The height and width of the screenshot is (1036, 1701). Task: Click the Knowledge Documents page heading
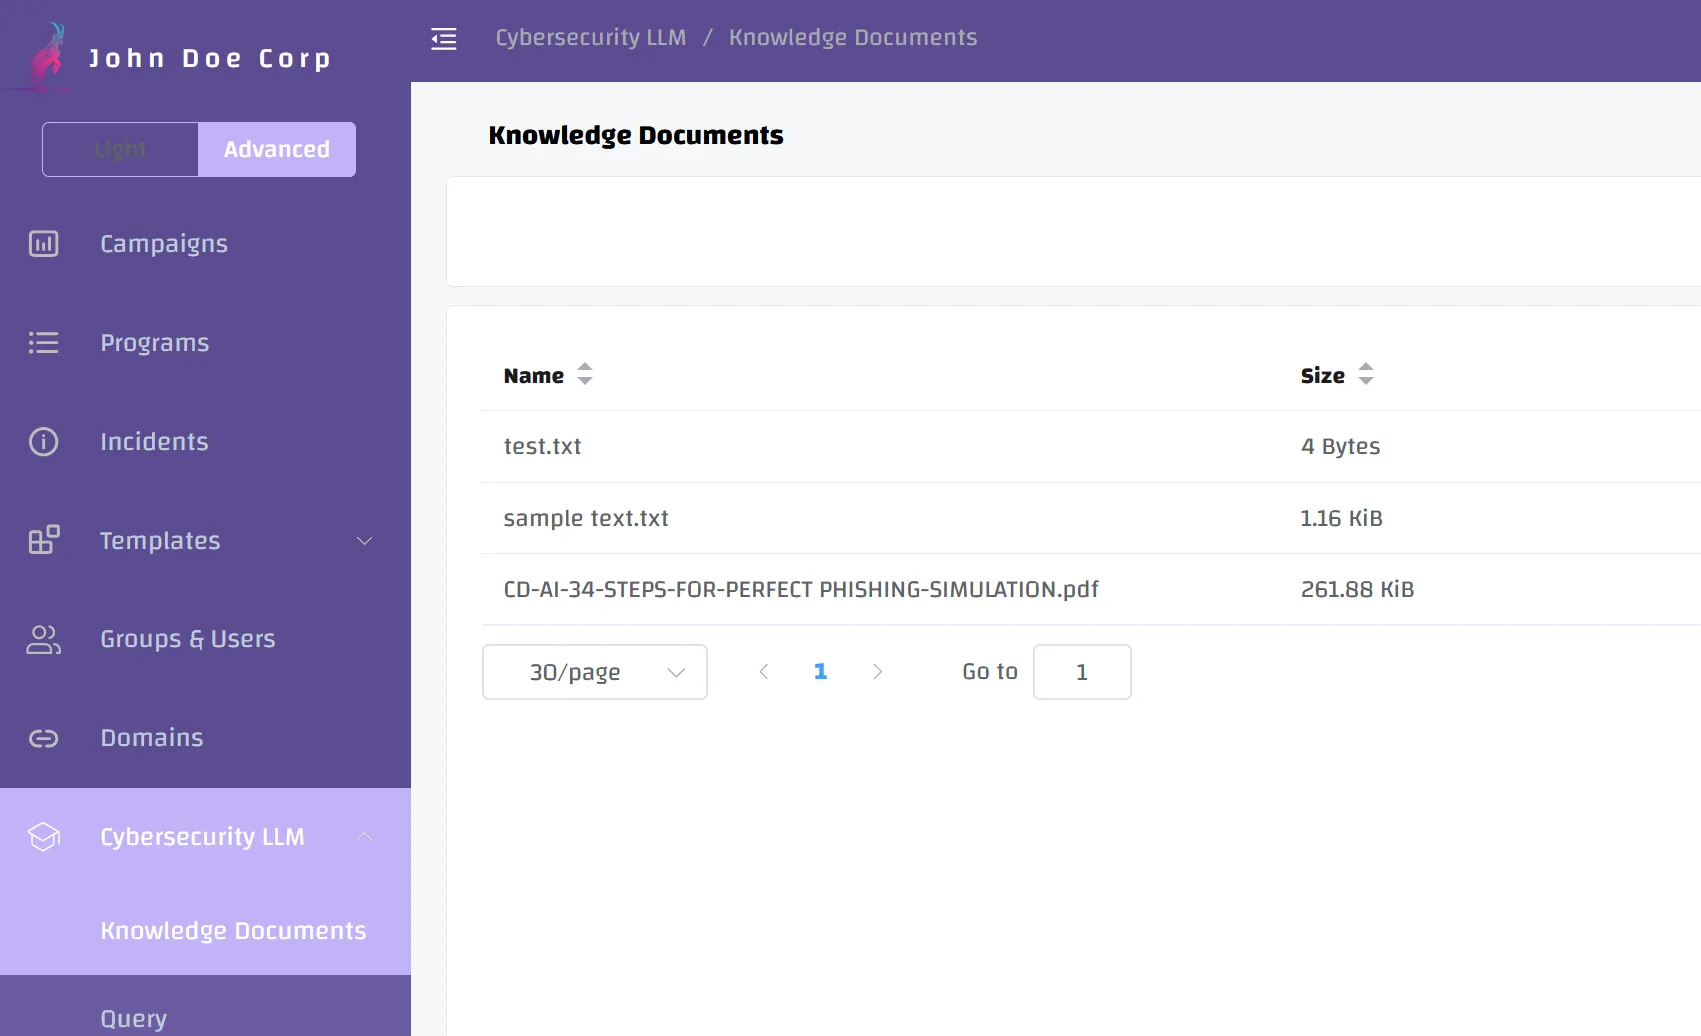(636, 135)
